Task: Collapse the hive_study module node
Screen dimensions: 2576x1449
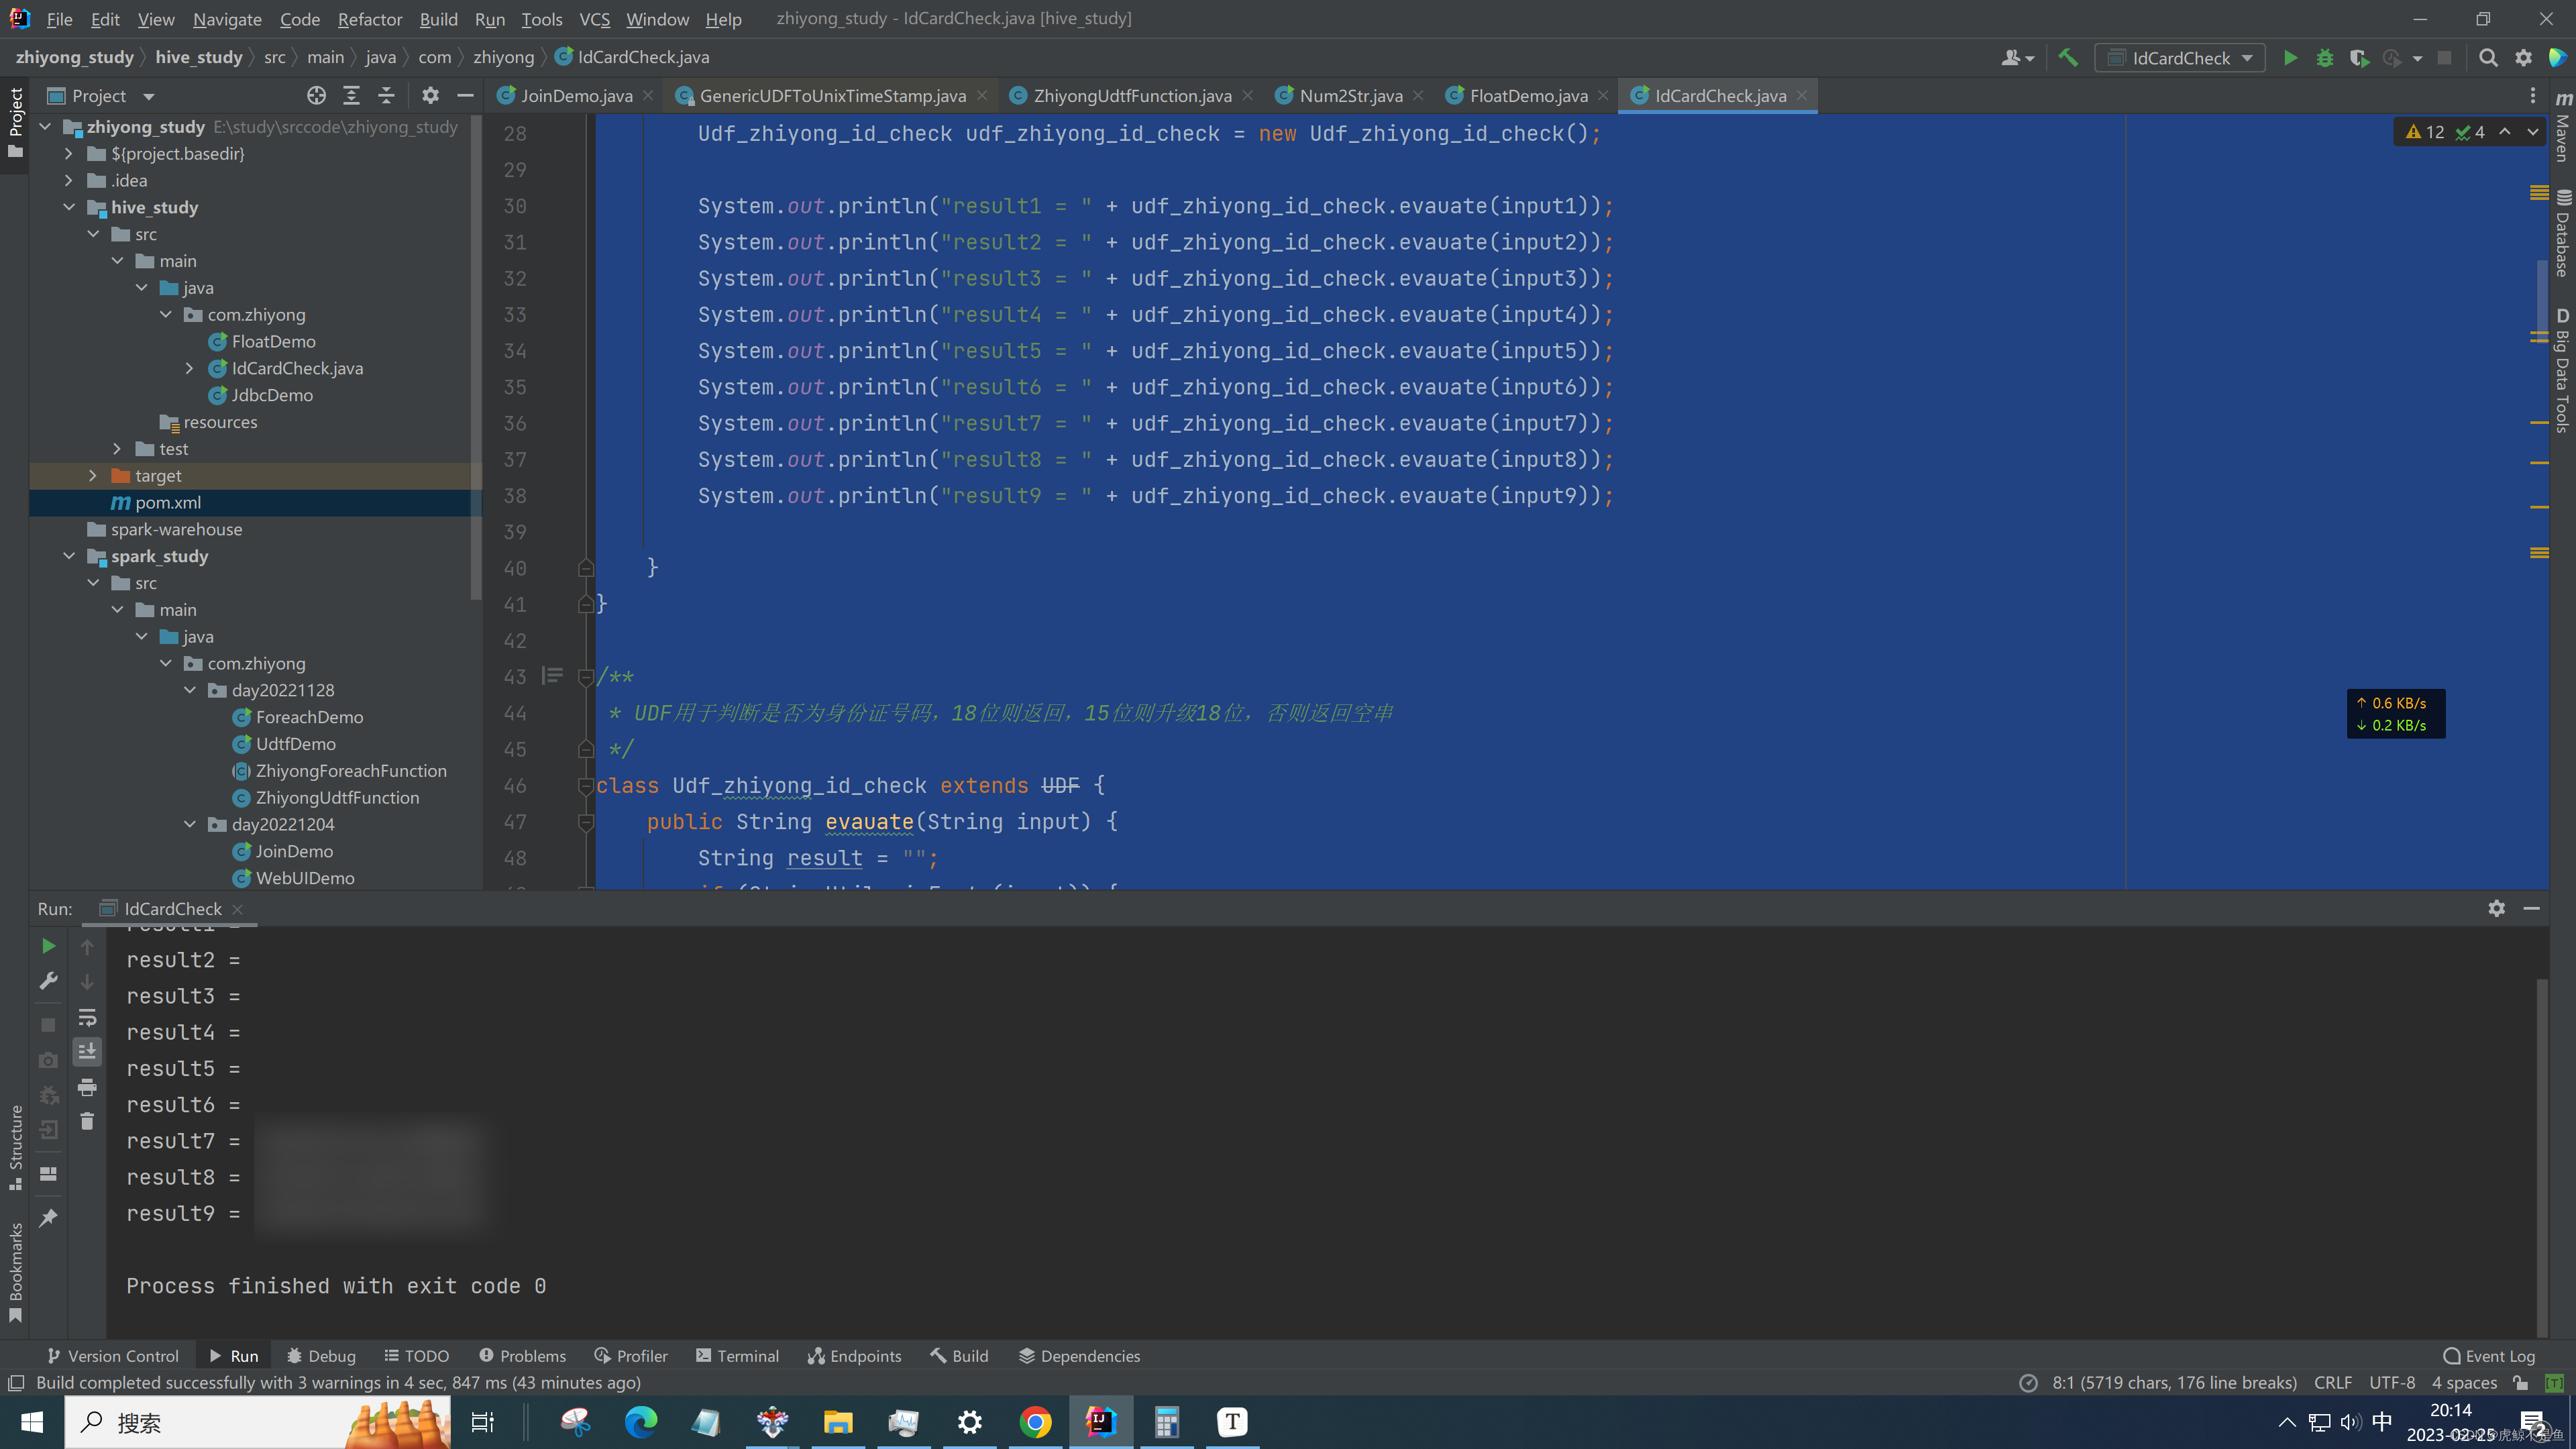Action: pos(69,207)
